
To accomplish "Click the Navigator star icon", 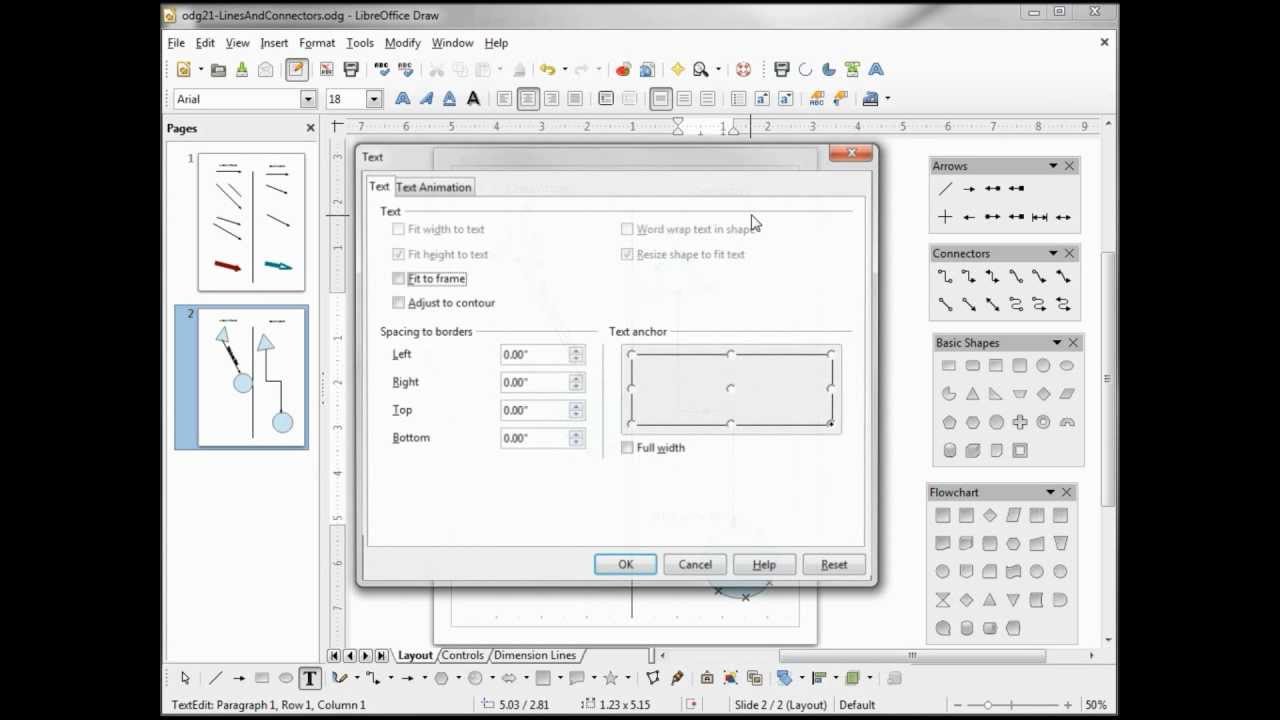I will (677, 69).
